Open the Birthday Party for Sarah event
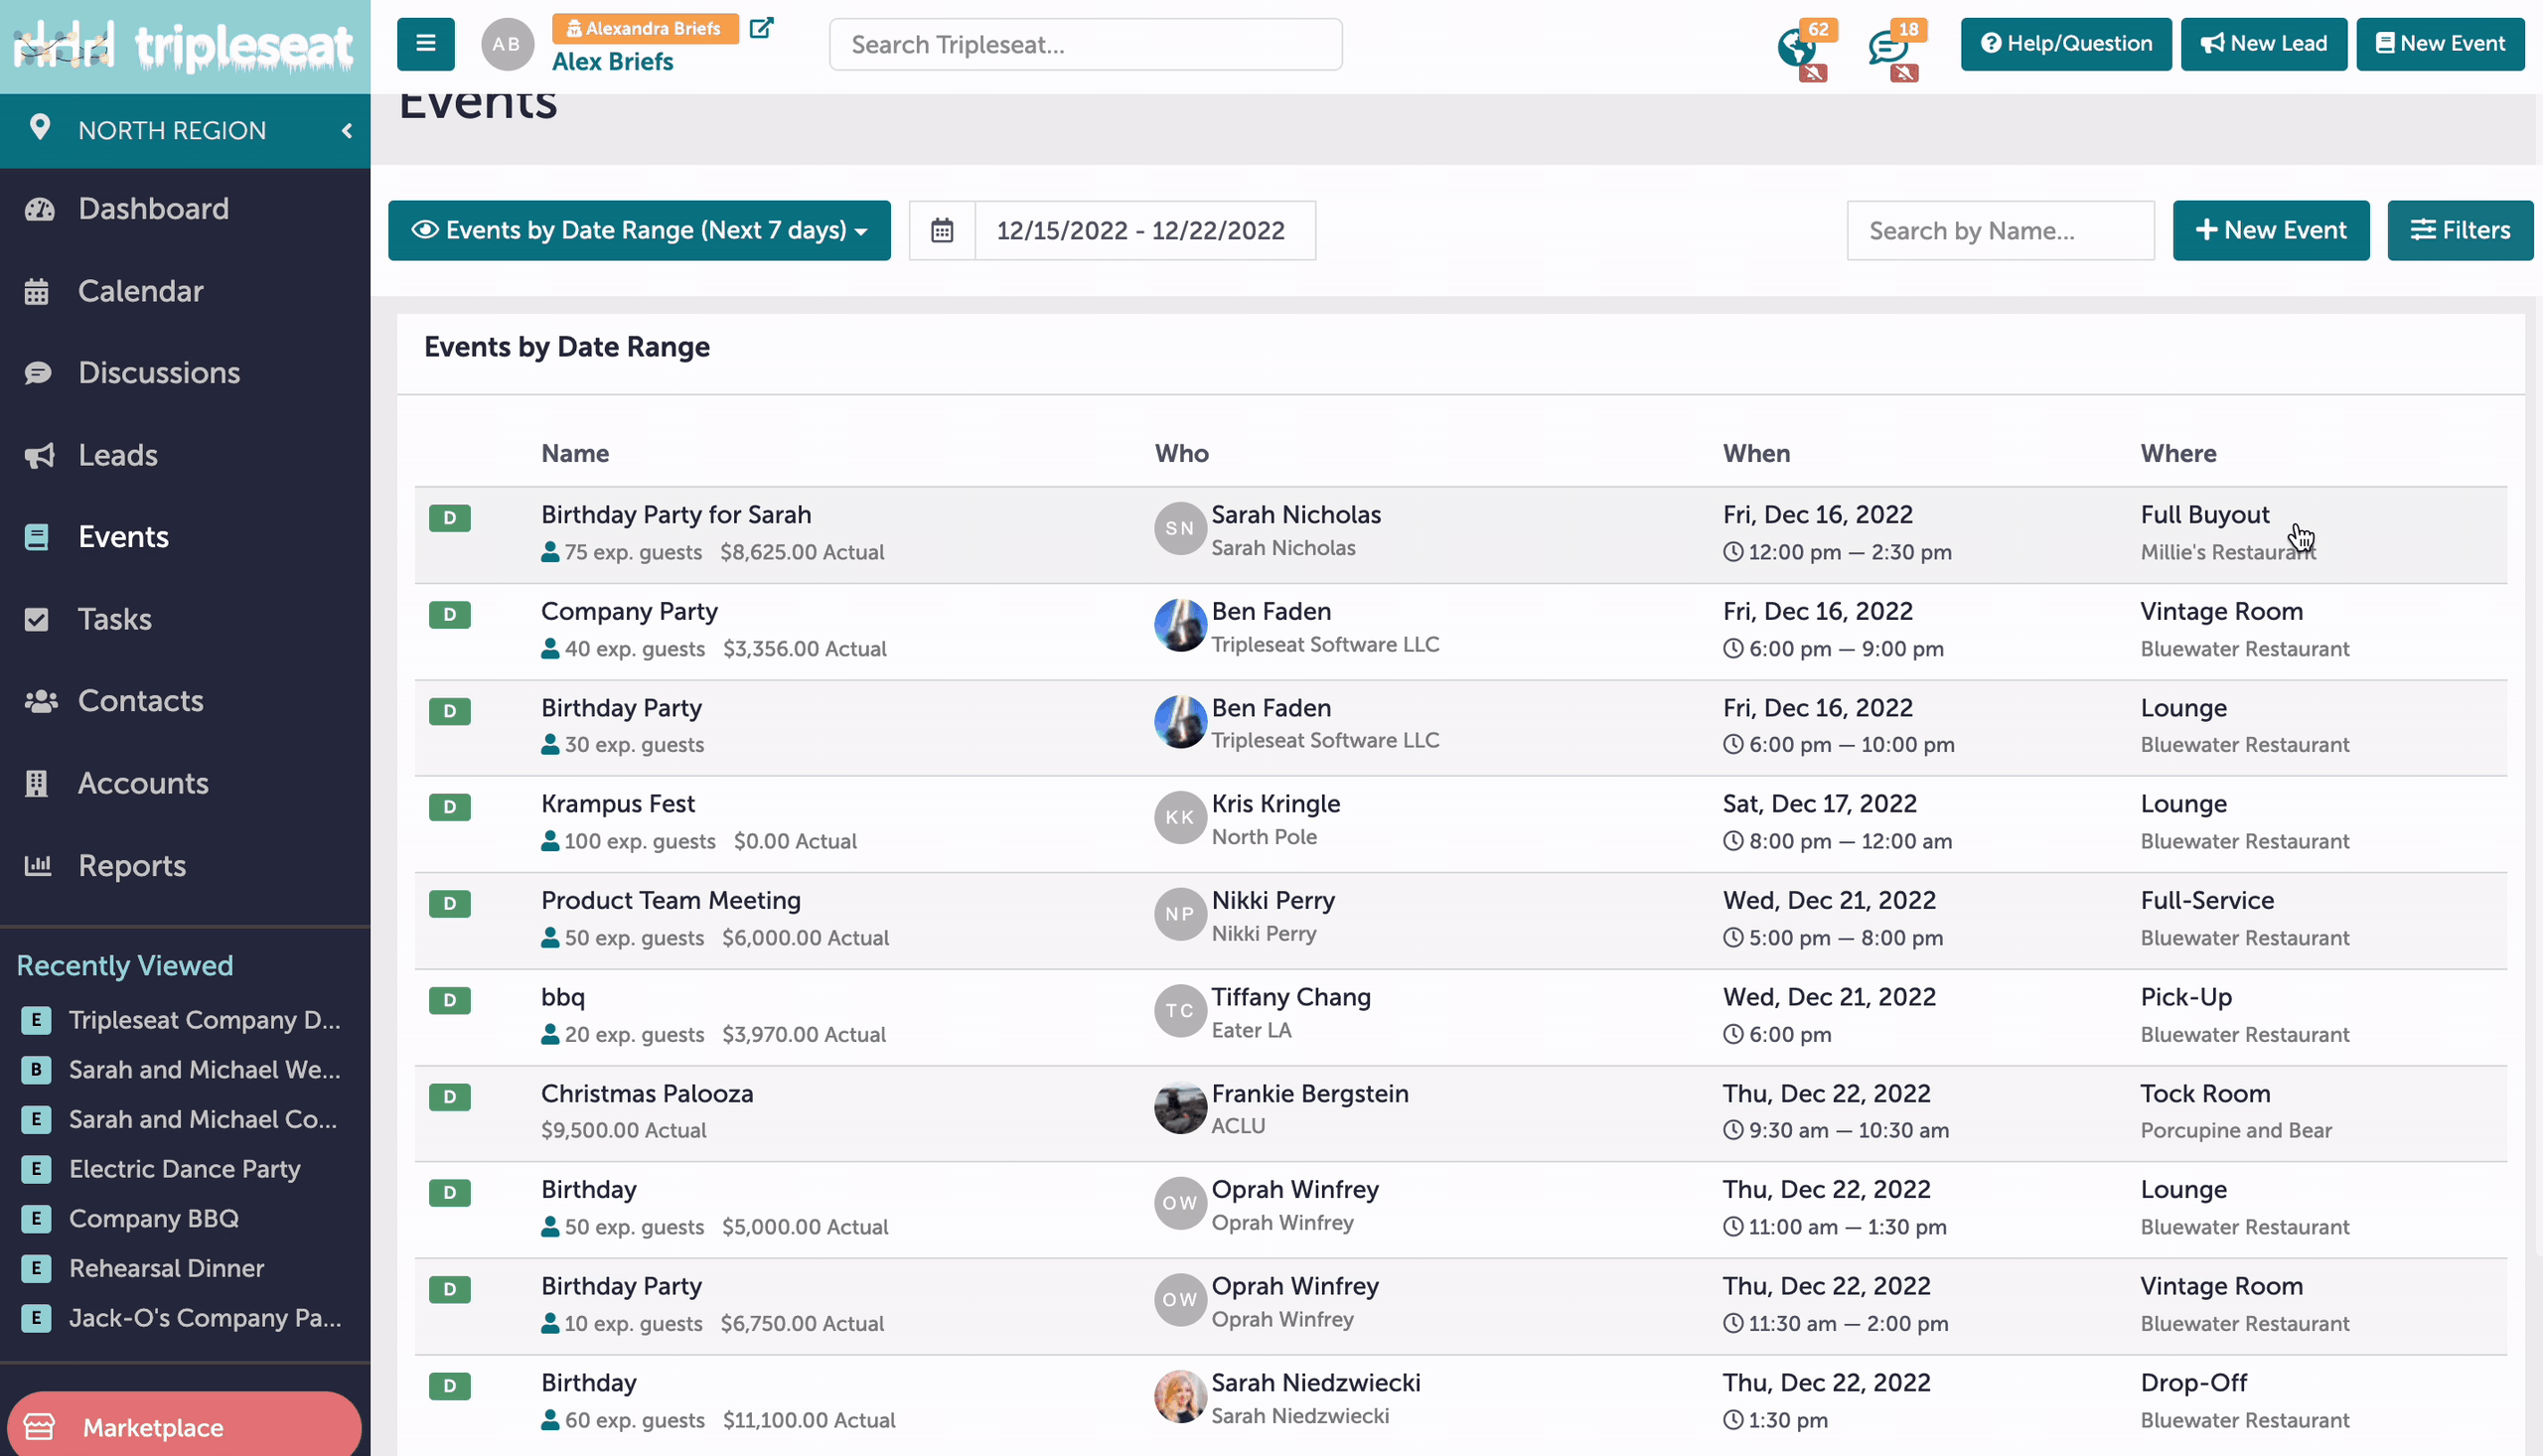This screenshot has height=1456, width=2543. 676,514
